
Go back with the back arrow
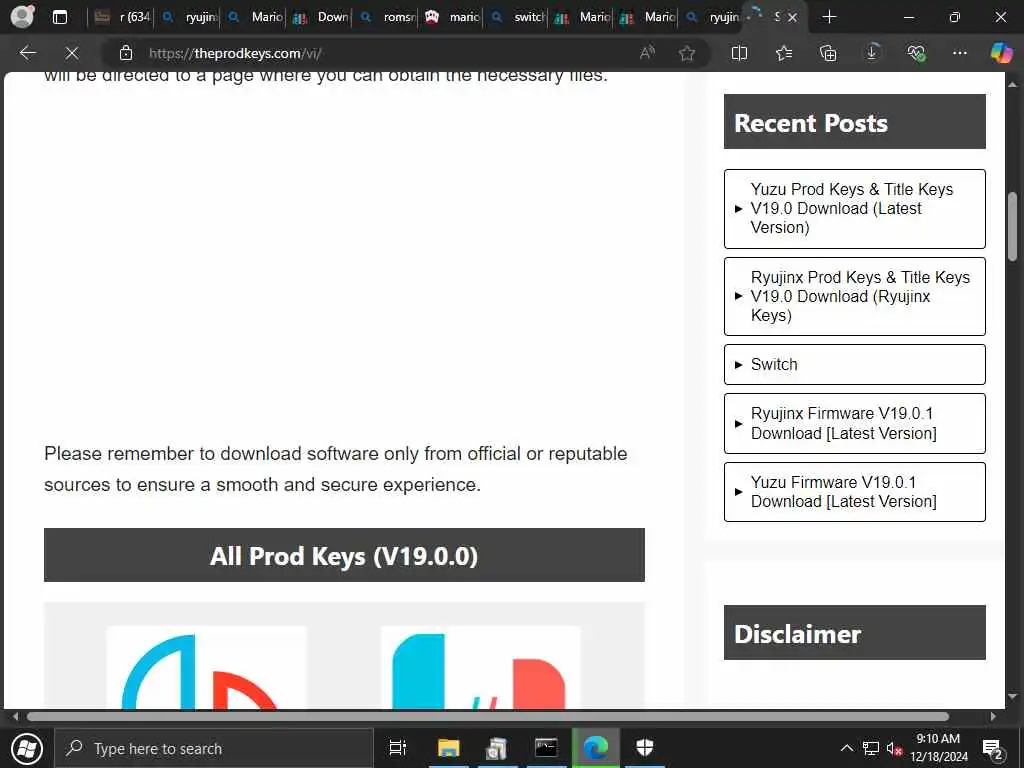coord(27,53)
